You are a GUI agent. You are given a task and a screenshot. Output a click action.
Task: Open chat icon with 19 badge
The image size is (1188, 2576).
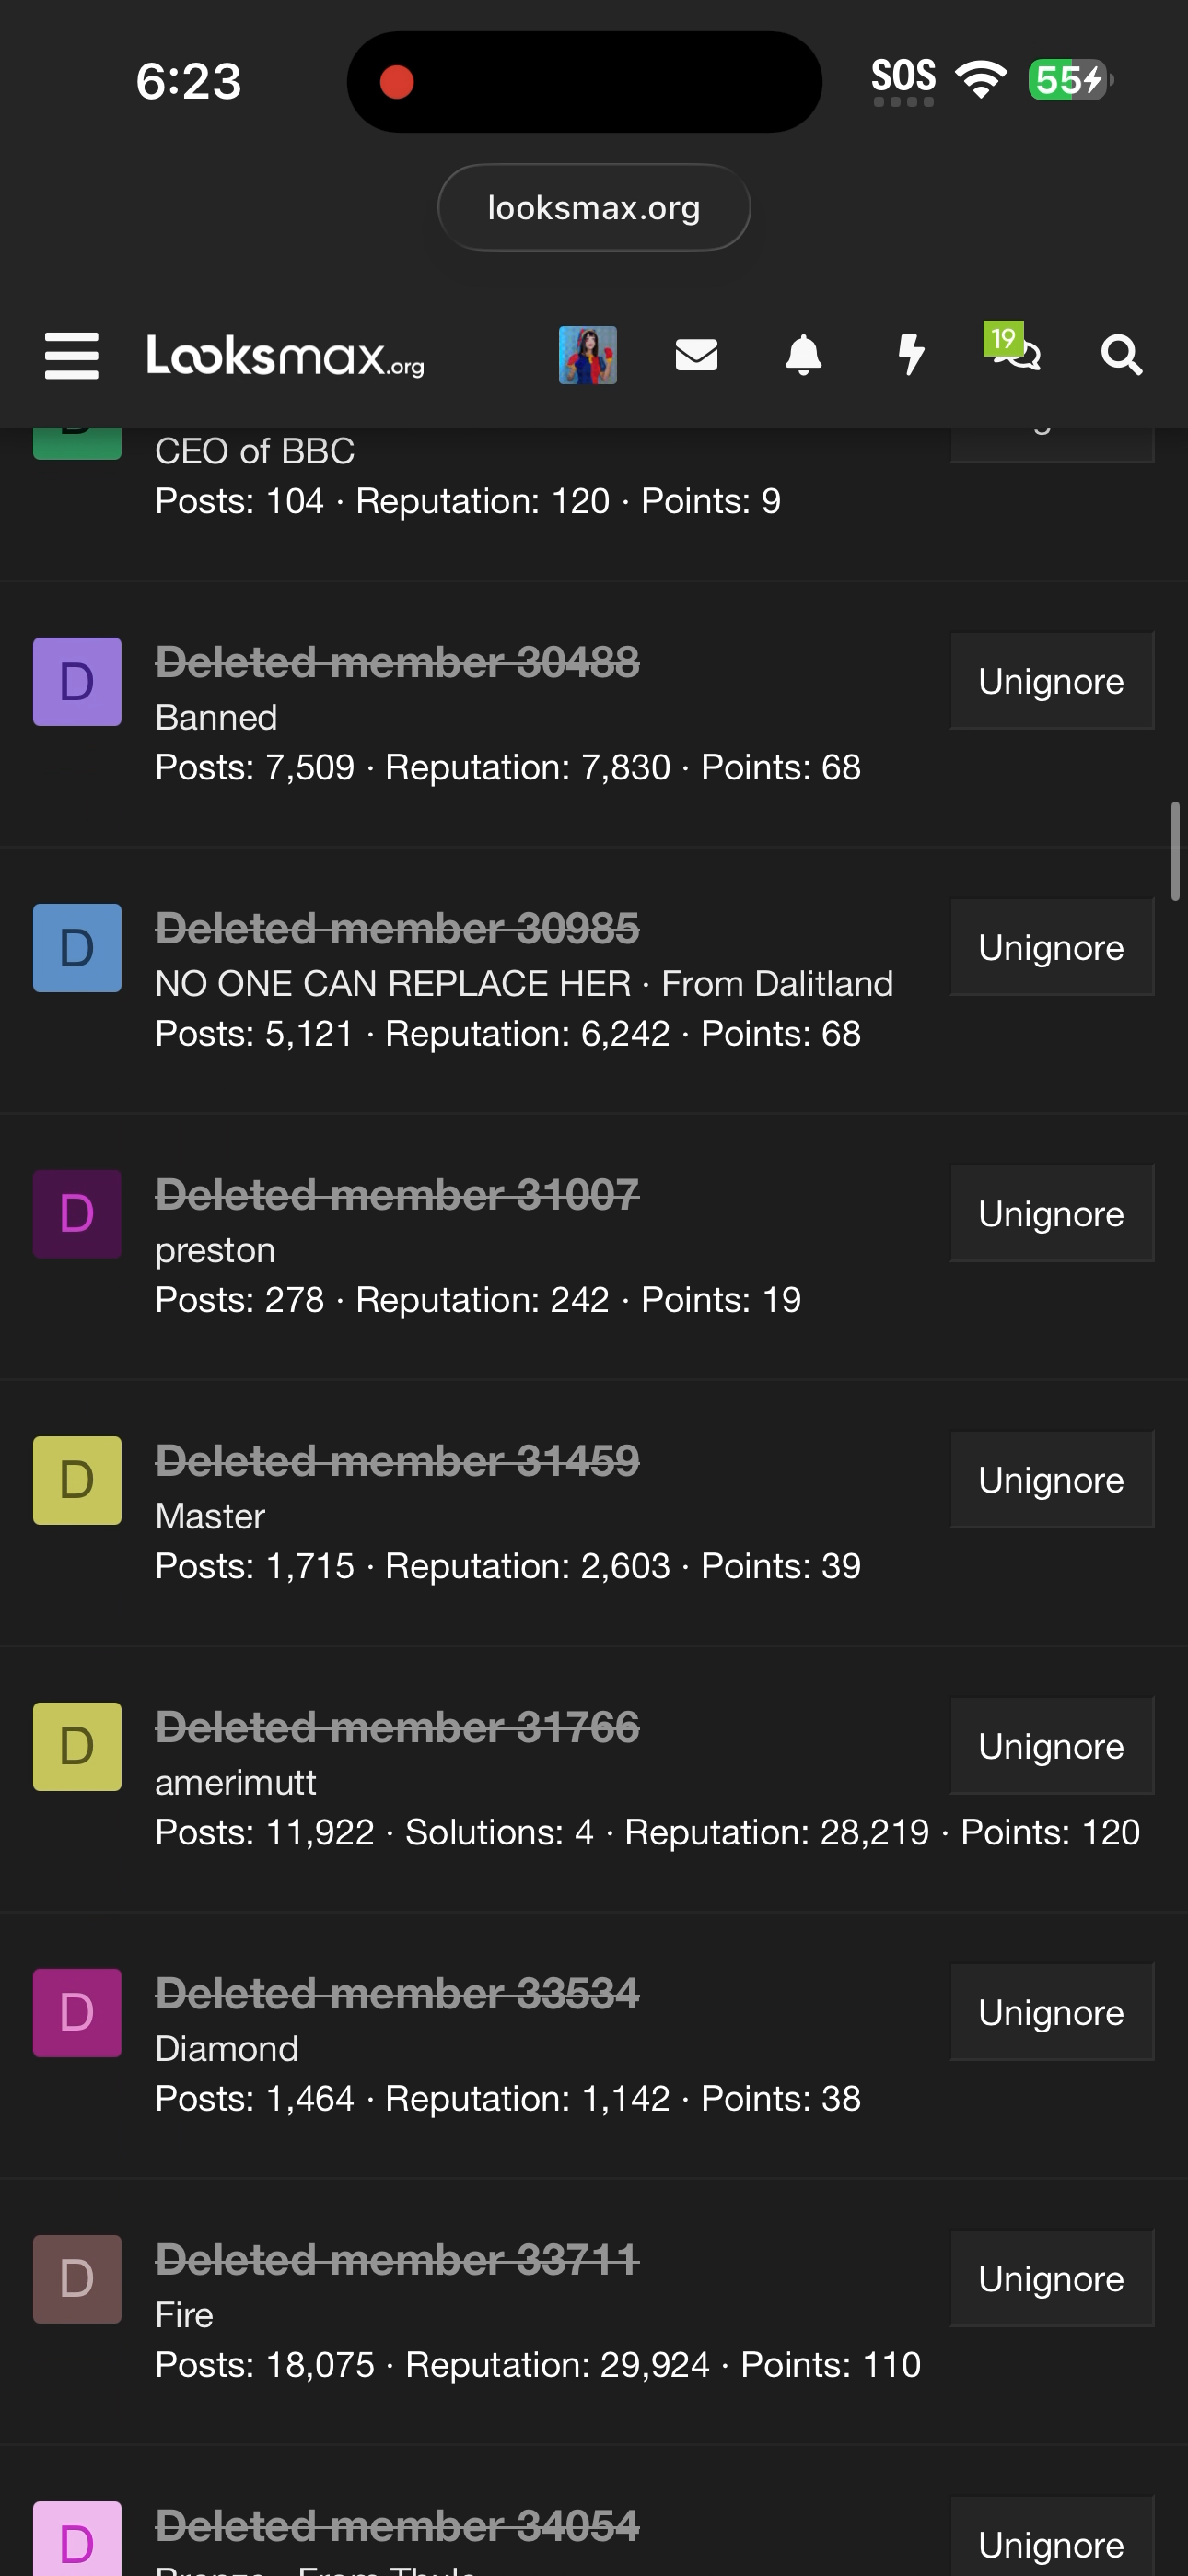[1017, 352]
